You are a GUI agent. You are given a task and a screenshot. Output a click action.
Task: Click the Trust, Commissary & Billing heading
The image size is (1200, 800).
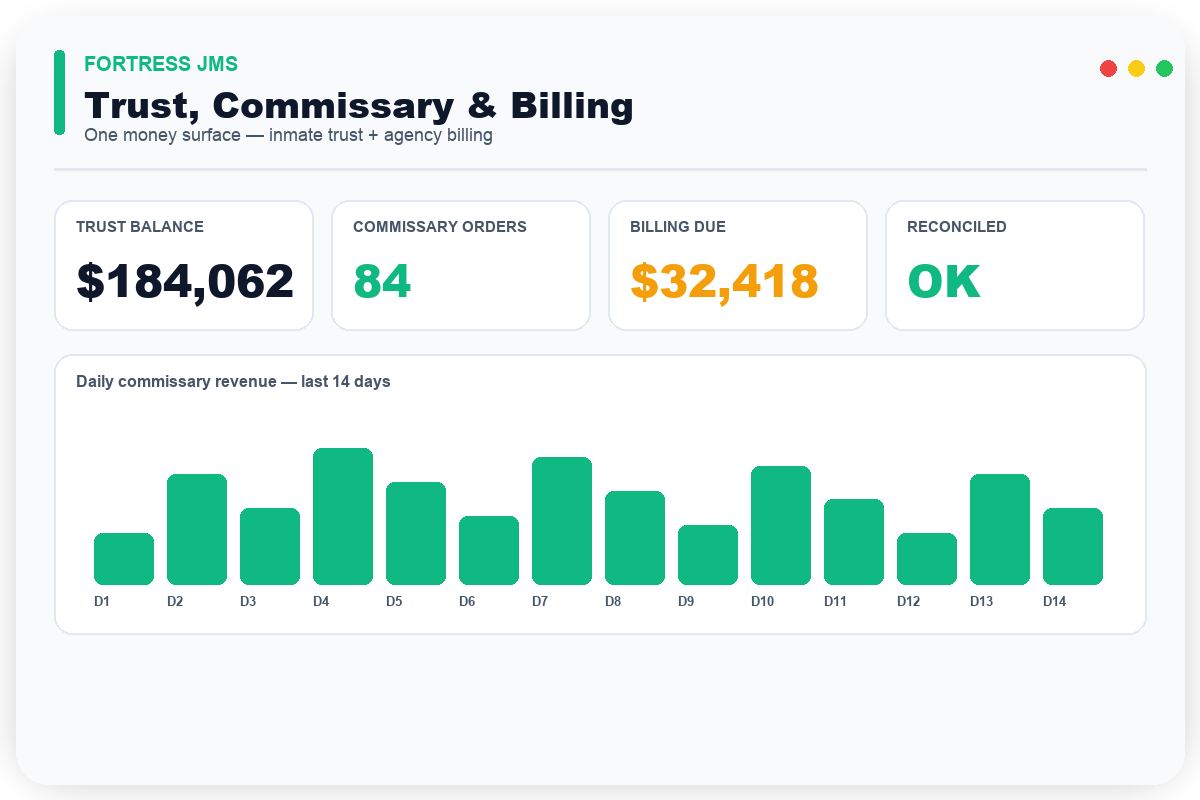(x=359, y=106)
